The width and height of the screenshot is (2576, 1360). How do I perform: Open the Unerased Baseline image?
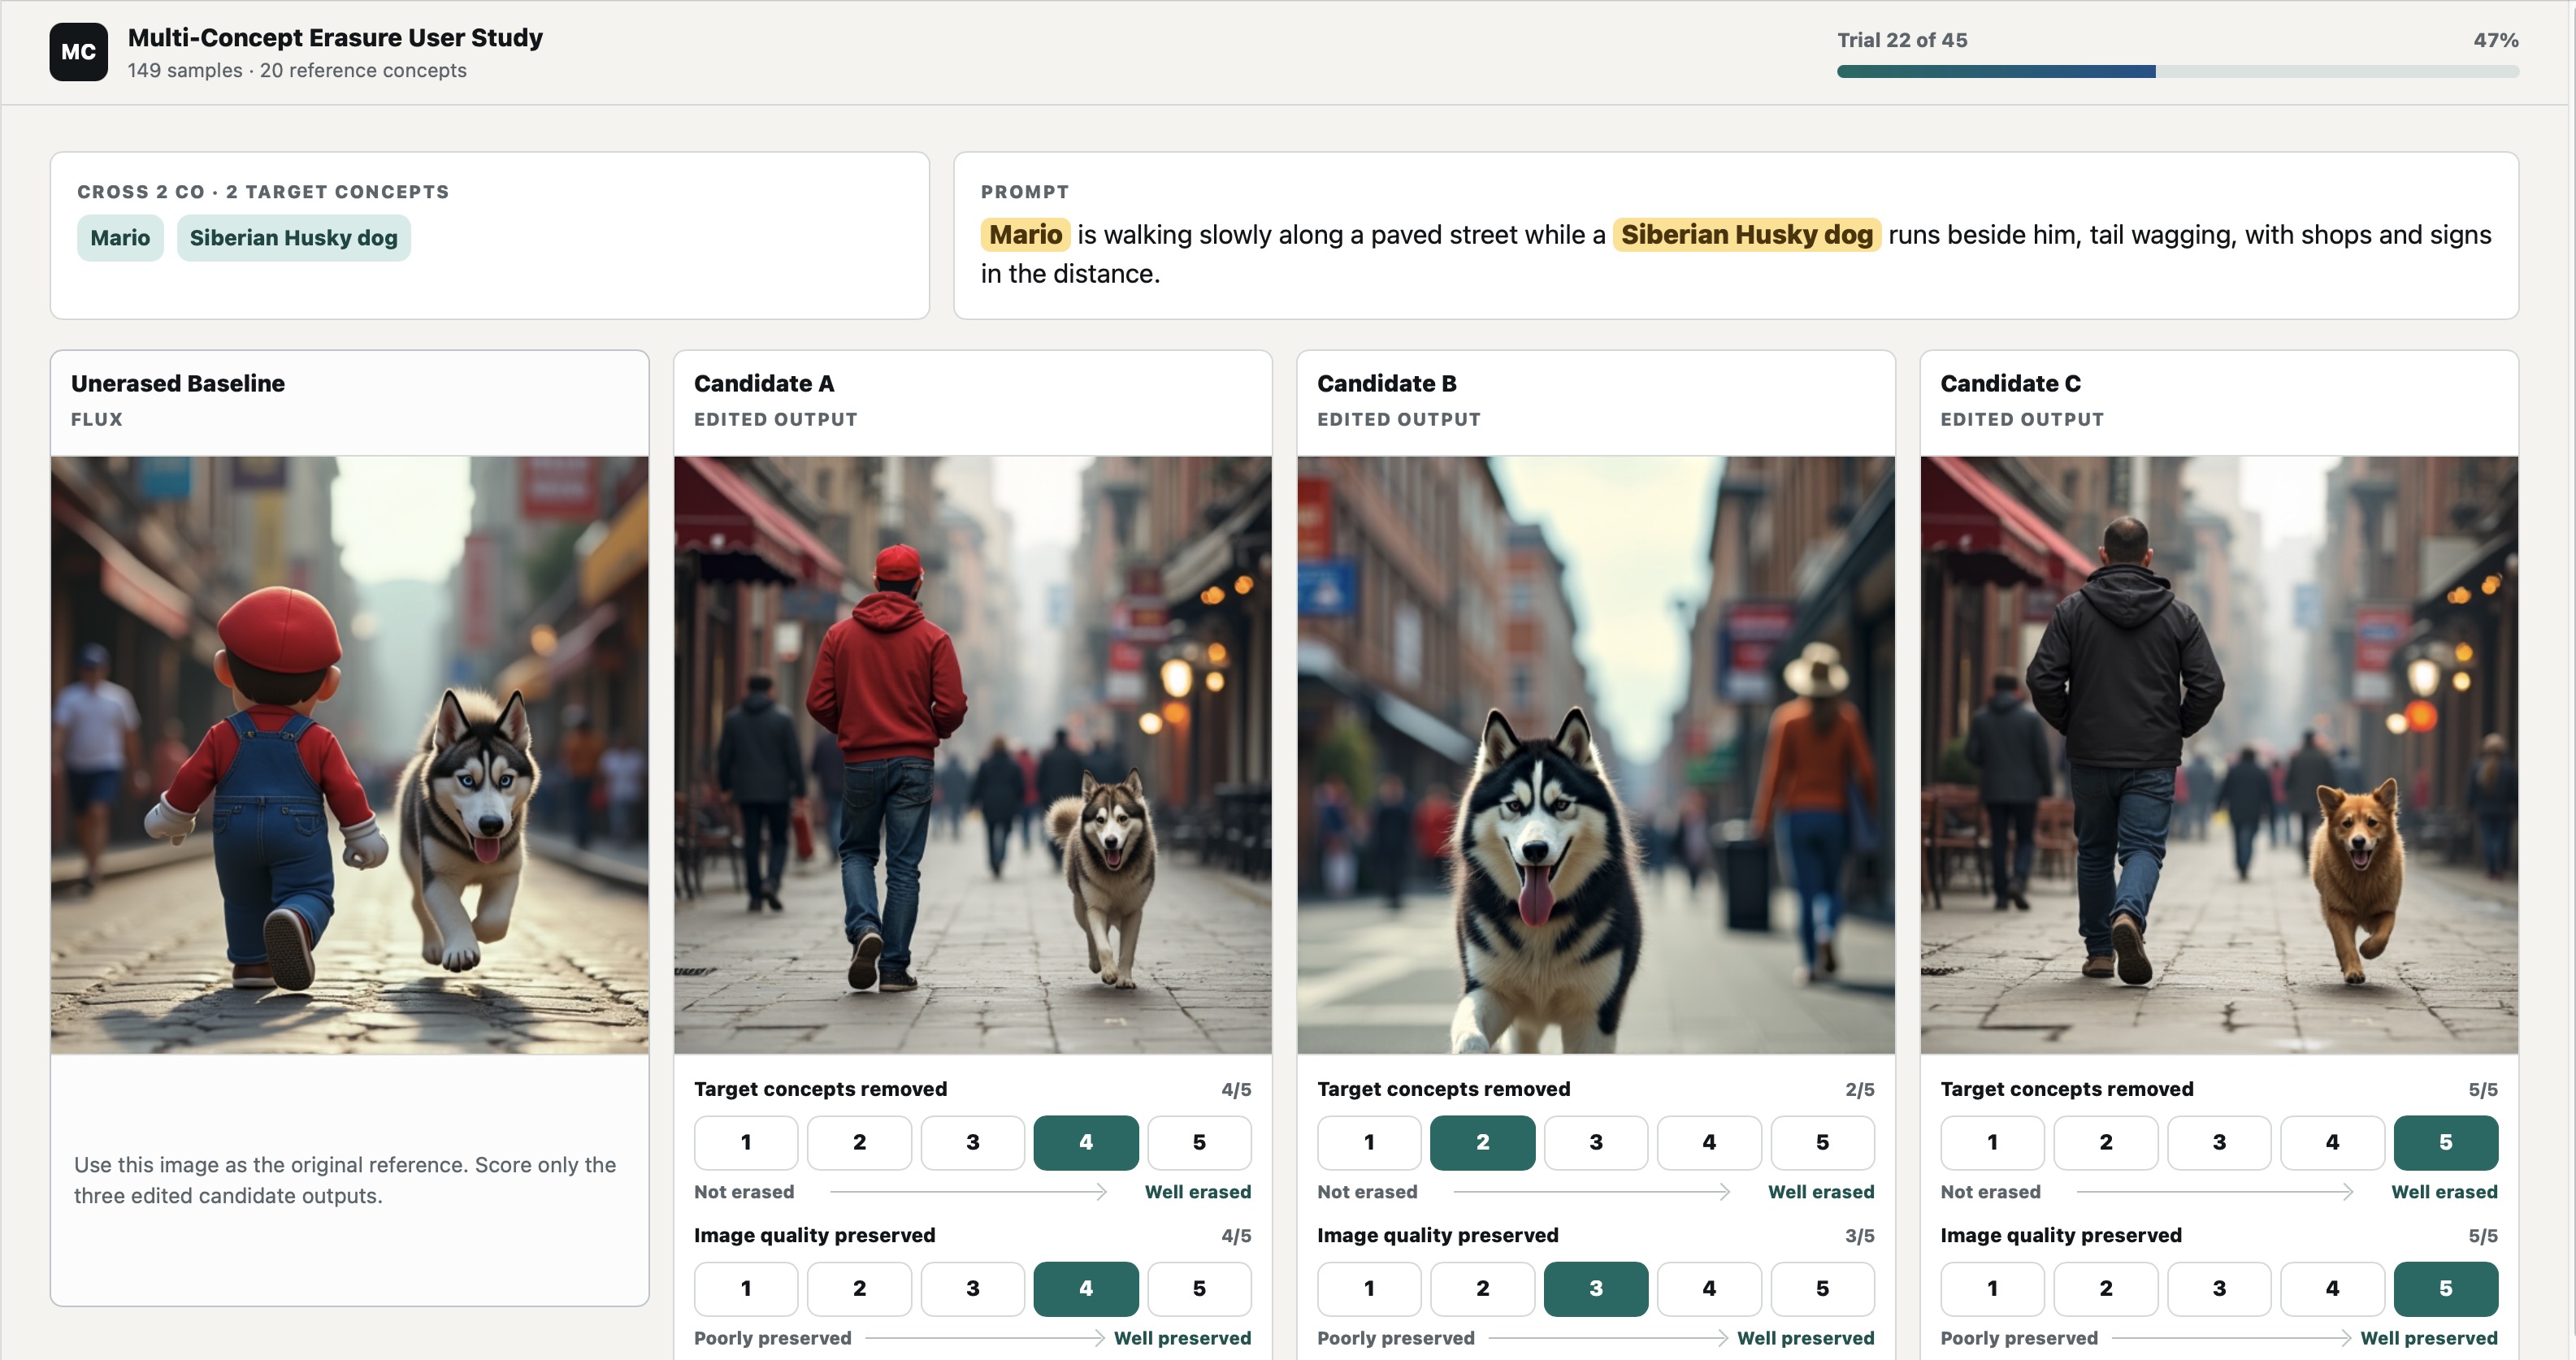pyautogui.click(x=349, y=755)
